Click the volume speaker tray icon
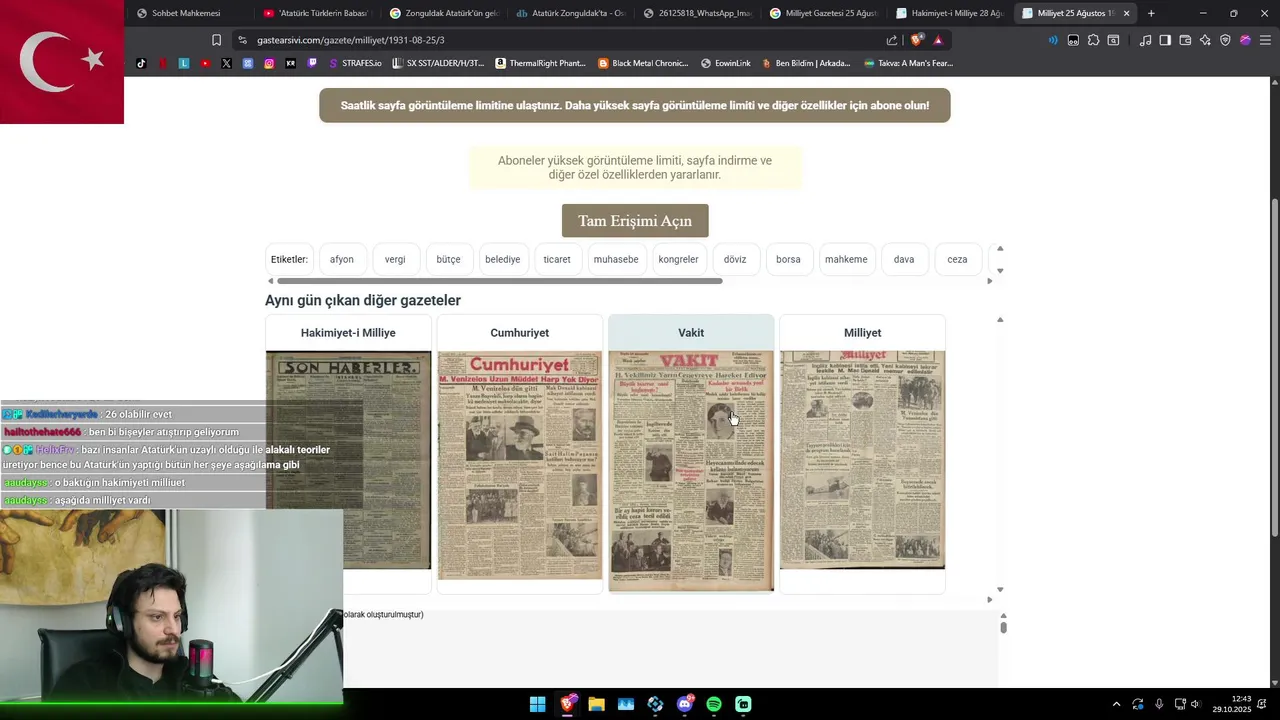This screenshot has width=1280, height=720. pyautogui.click(x=1194, y=704)
